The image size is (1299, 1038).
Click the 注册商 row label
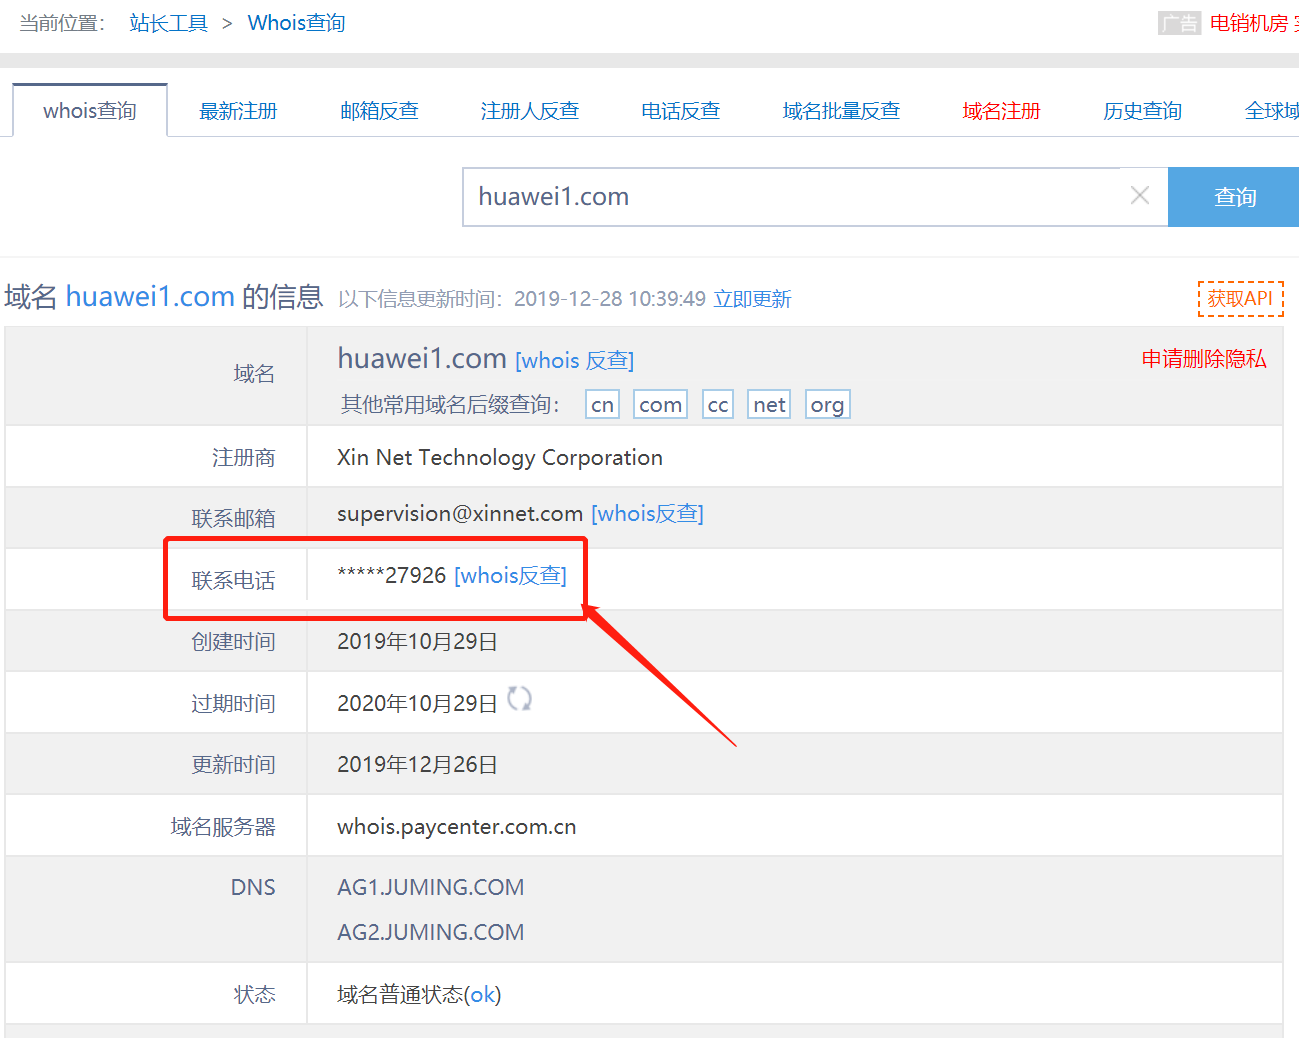(243, 458)
